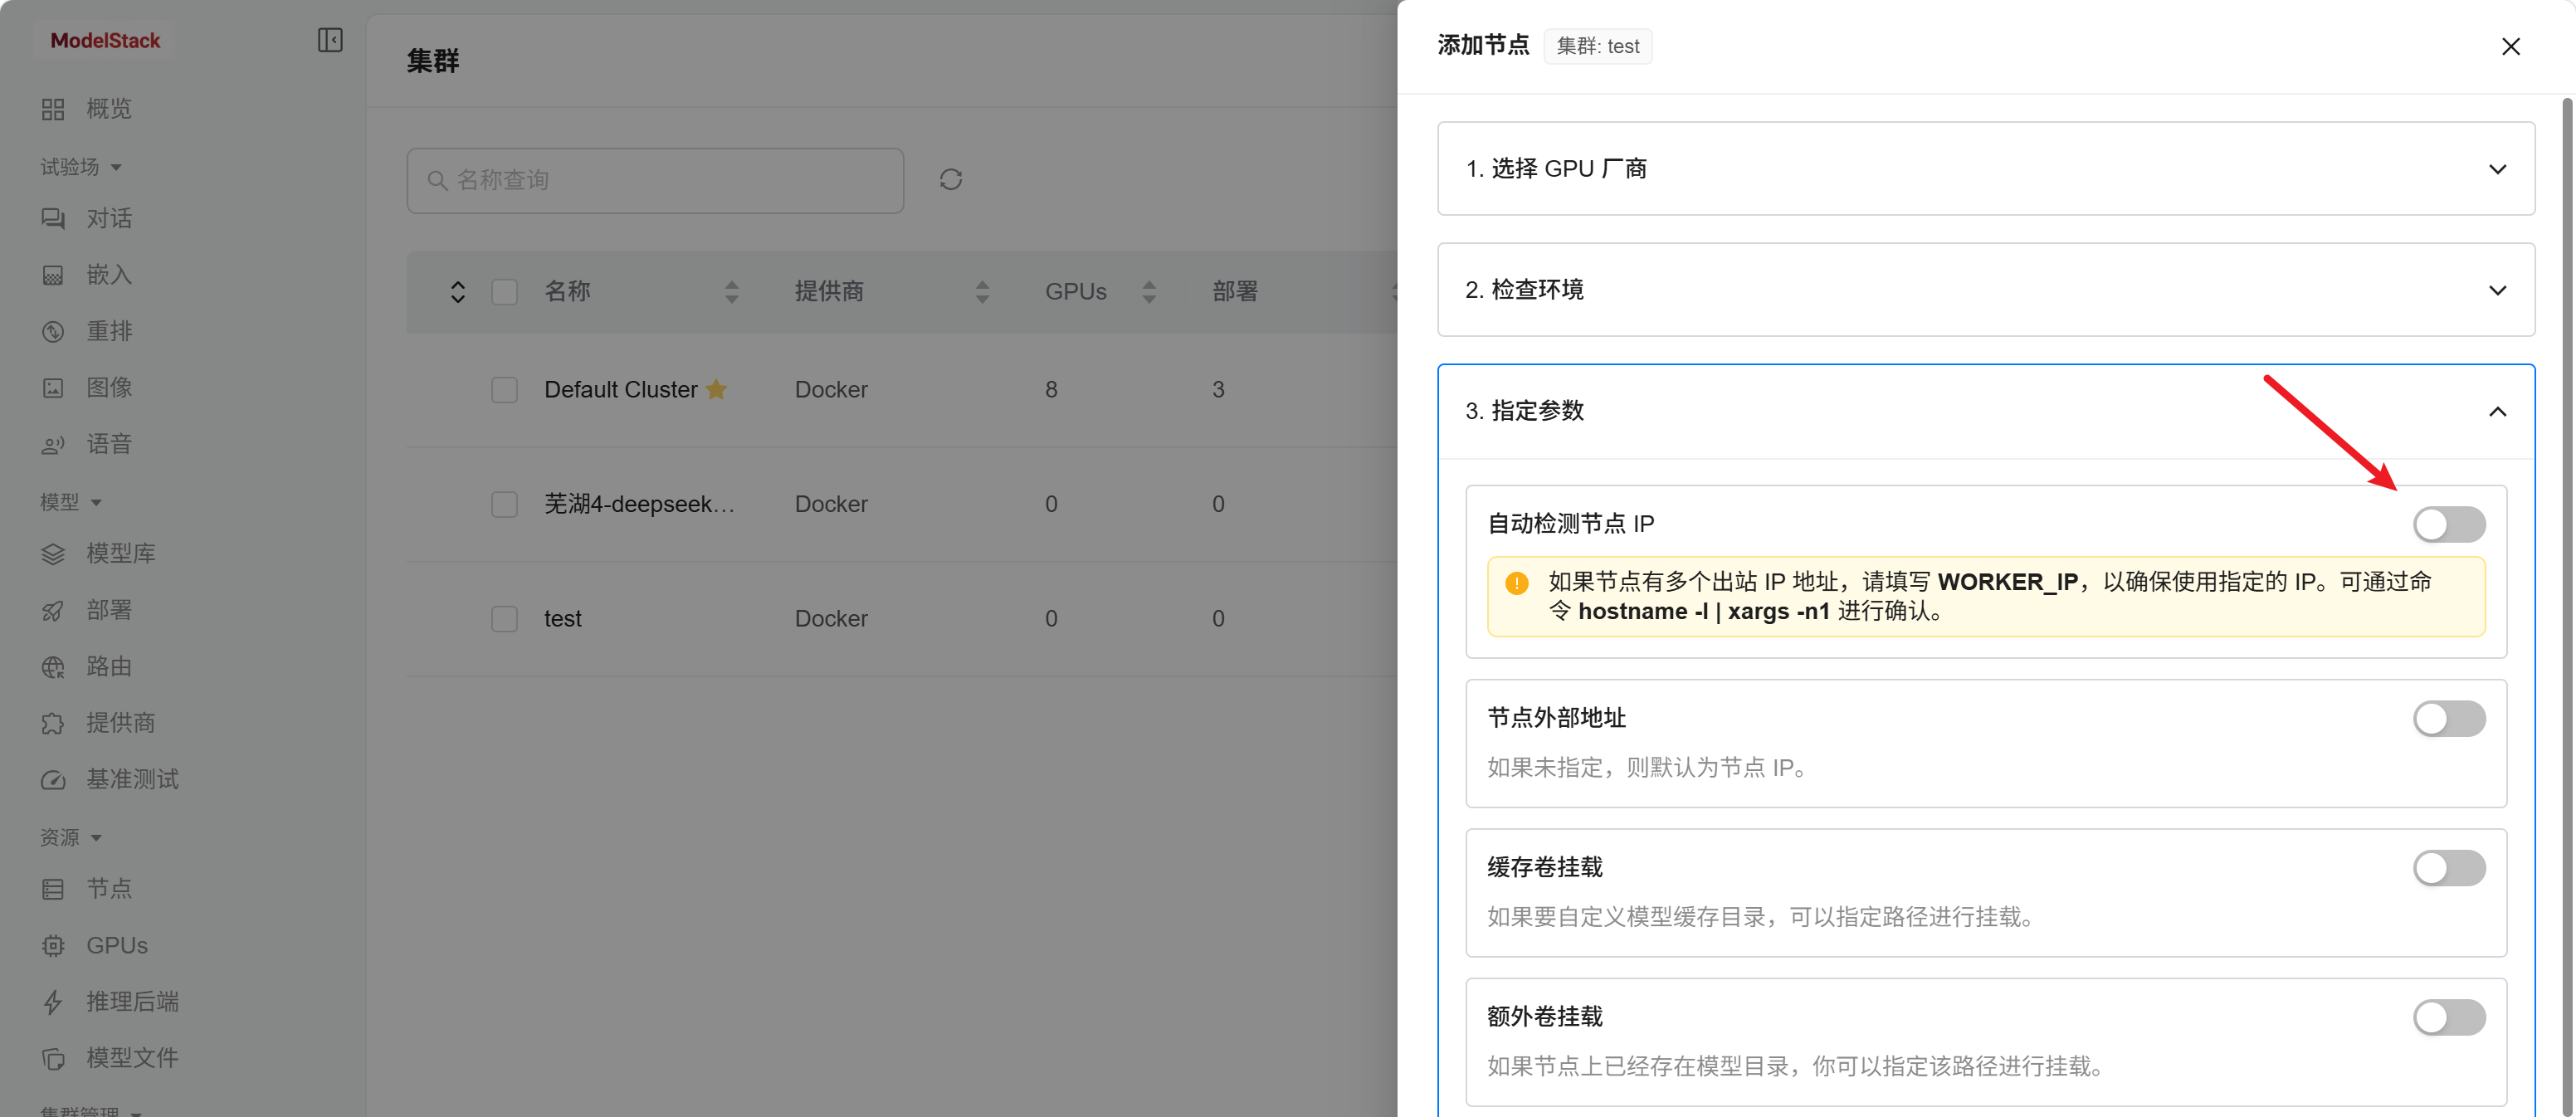2576x1117 pixels.
Task: Open the Default Cluster entry
Action: pyautogui.click(x=620, y=390)
